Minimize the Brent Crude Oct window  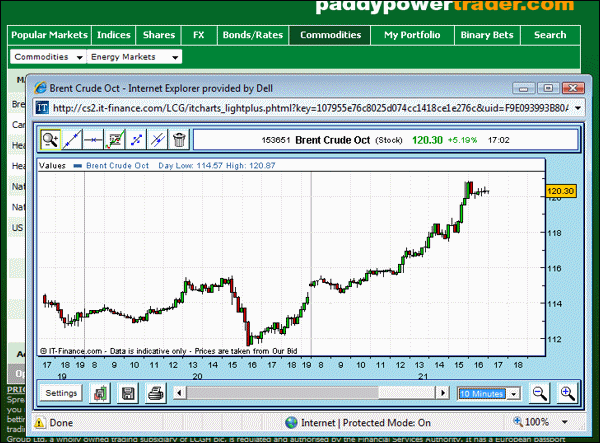coord(523,88)
